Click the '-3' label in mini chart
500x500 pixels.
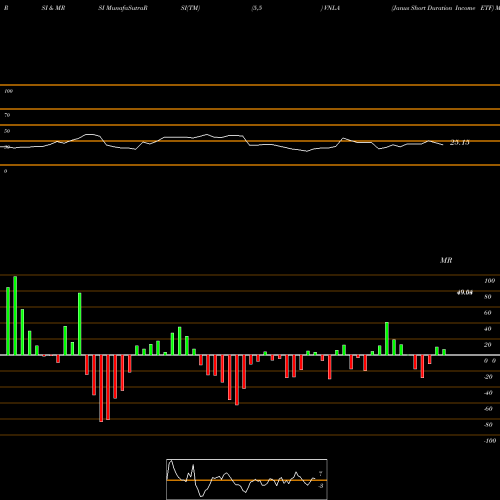pos(320,486)
